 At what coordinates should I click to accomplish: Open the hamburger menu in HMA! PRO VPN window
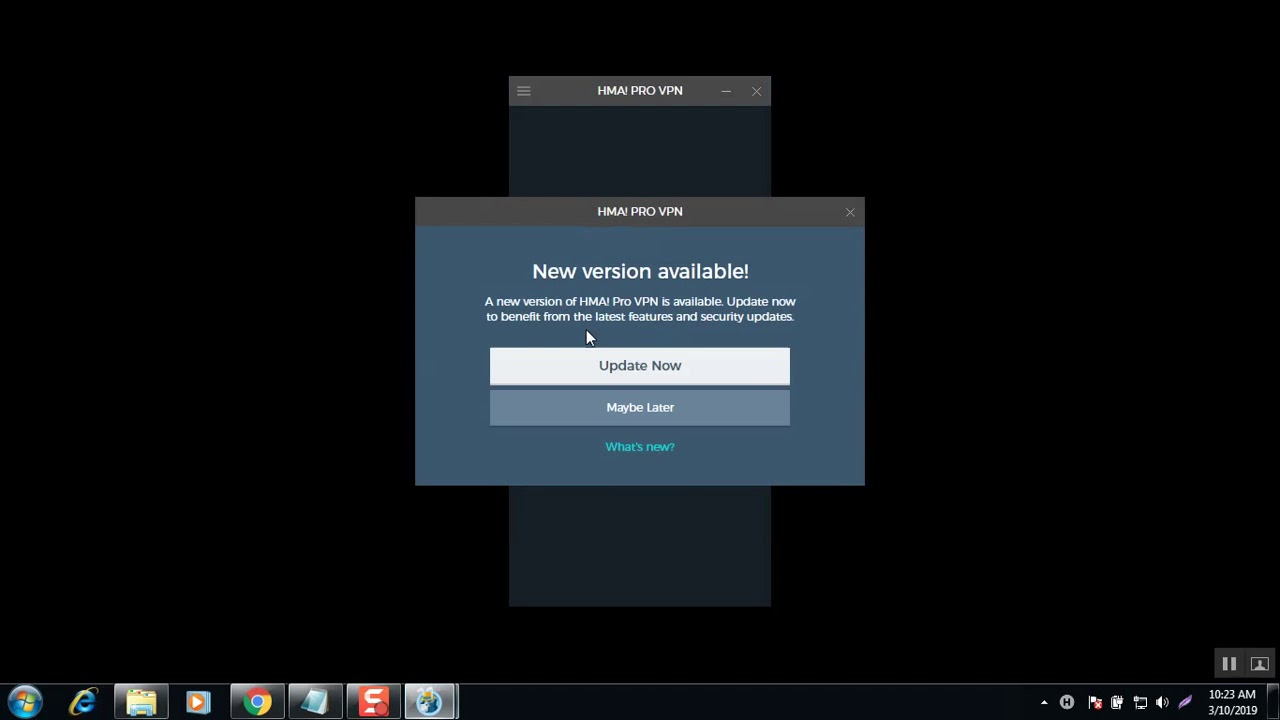523,91
